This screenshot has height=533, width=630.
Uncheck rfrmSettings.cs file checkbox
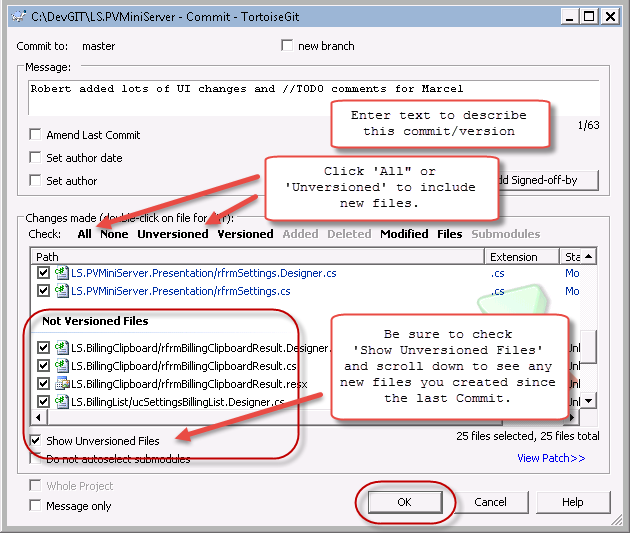(43, 290)
